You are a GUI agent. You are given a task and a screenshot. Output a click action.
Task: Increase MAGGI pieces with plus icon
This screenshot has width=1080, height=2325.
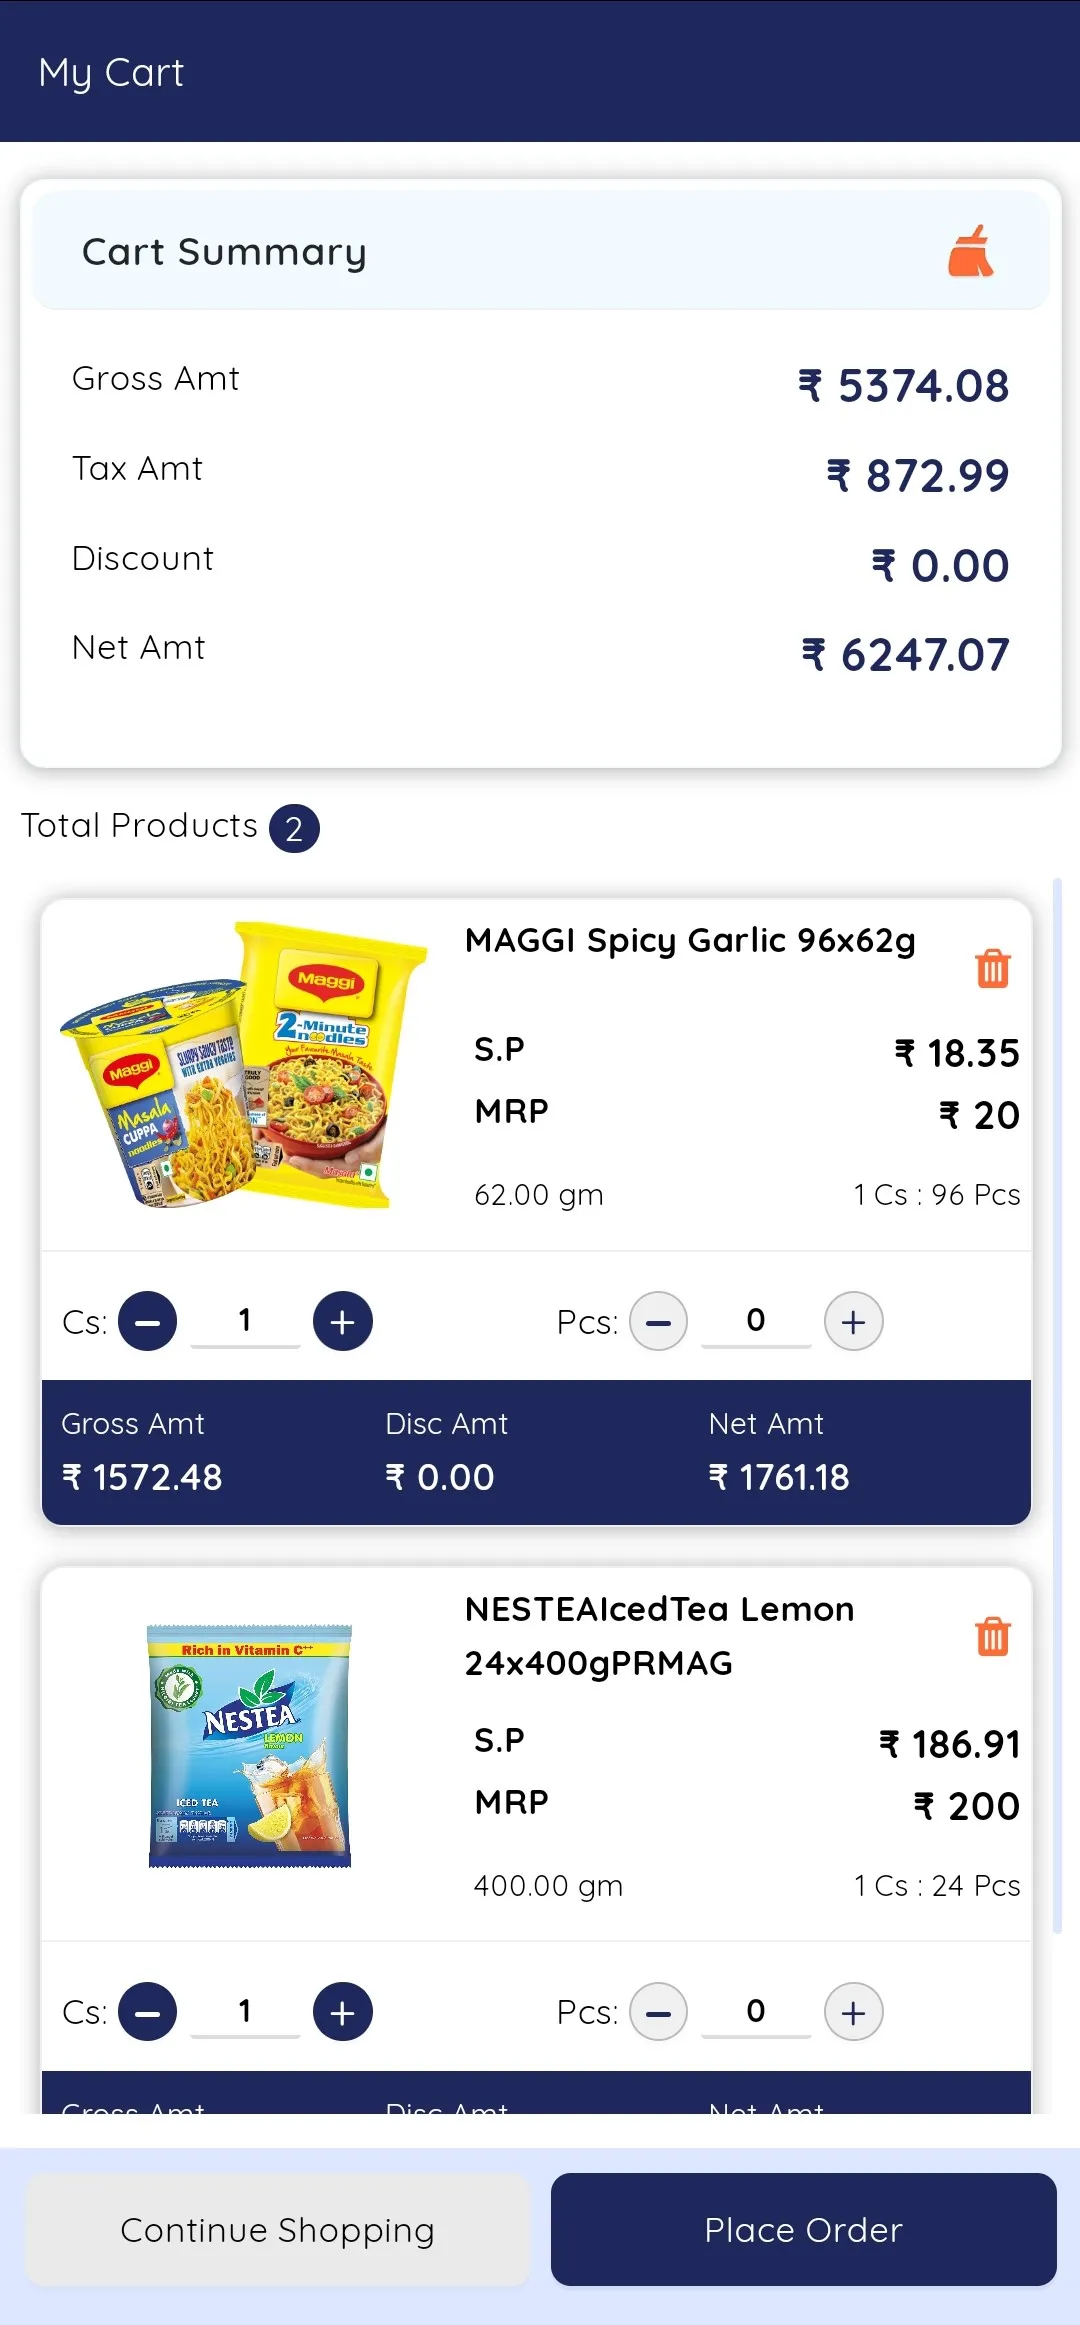click(853, 1321)
